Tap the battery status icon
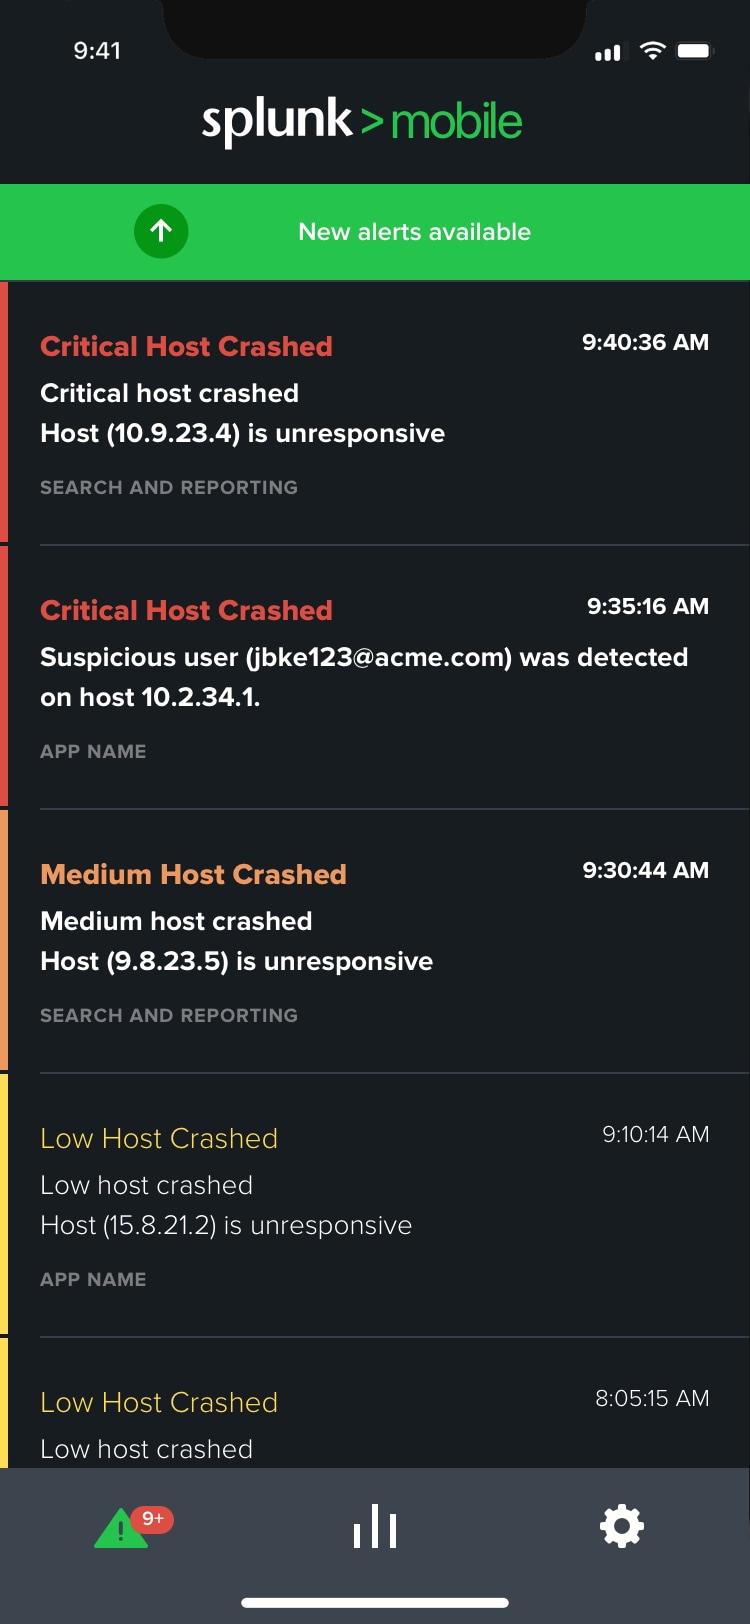Screen dimensions: 750x1624 [695, 51]
